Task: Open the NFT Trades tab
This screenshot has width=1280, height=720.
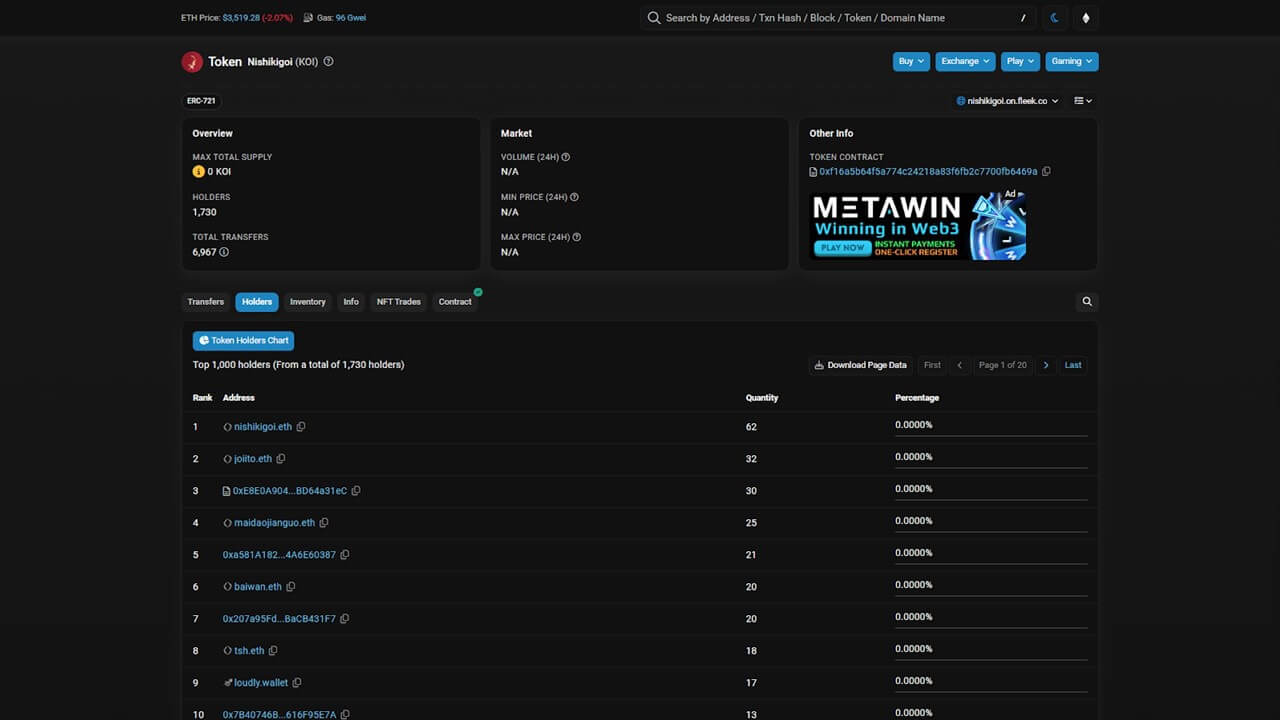Action: [398, 302]
